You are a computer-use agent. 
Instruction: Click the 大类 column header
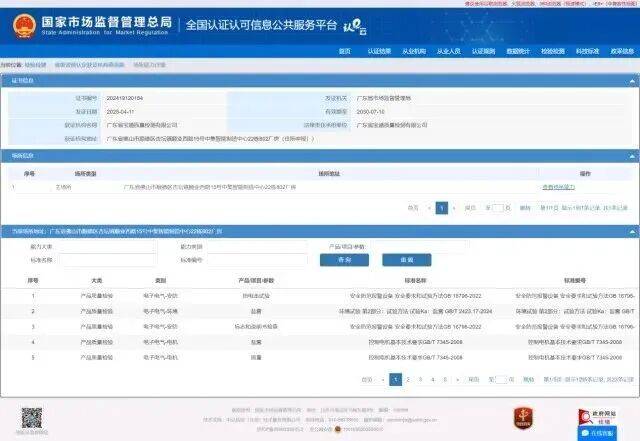pos(97,281)
